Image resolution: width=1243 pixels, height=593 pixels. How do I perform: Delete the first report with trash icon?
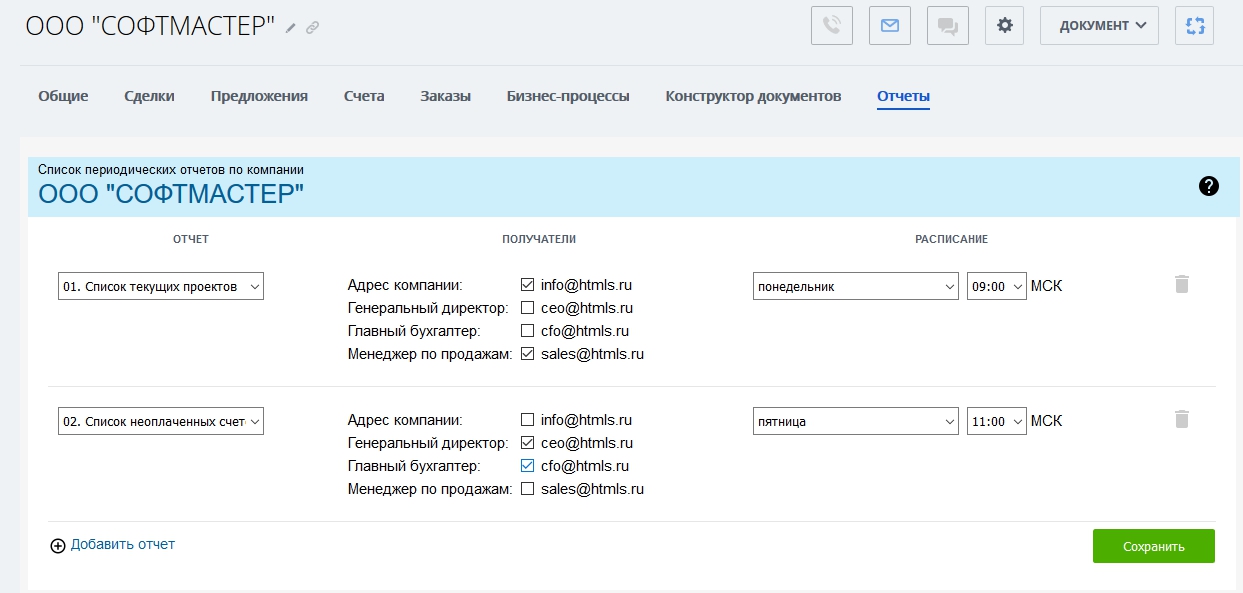click(1181, 285)
